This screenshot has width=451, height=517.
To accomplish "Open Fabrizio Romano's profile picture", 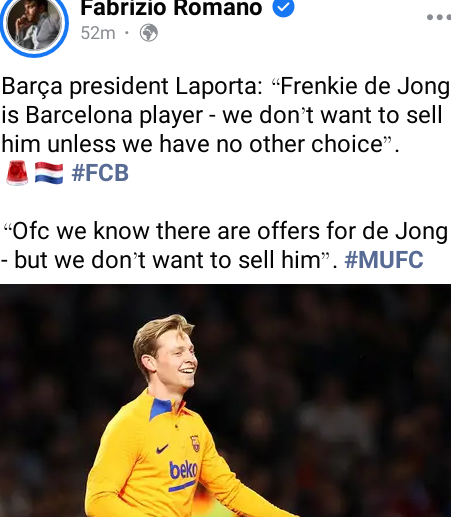I will click(x=33, y=25).
